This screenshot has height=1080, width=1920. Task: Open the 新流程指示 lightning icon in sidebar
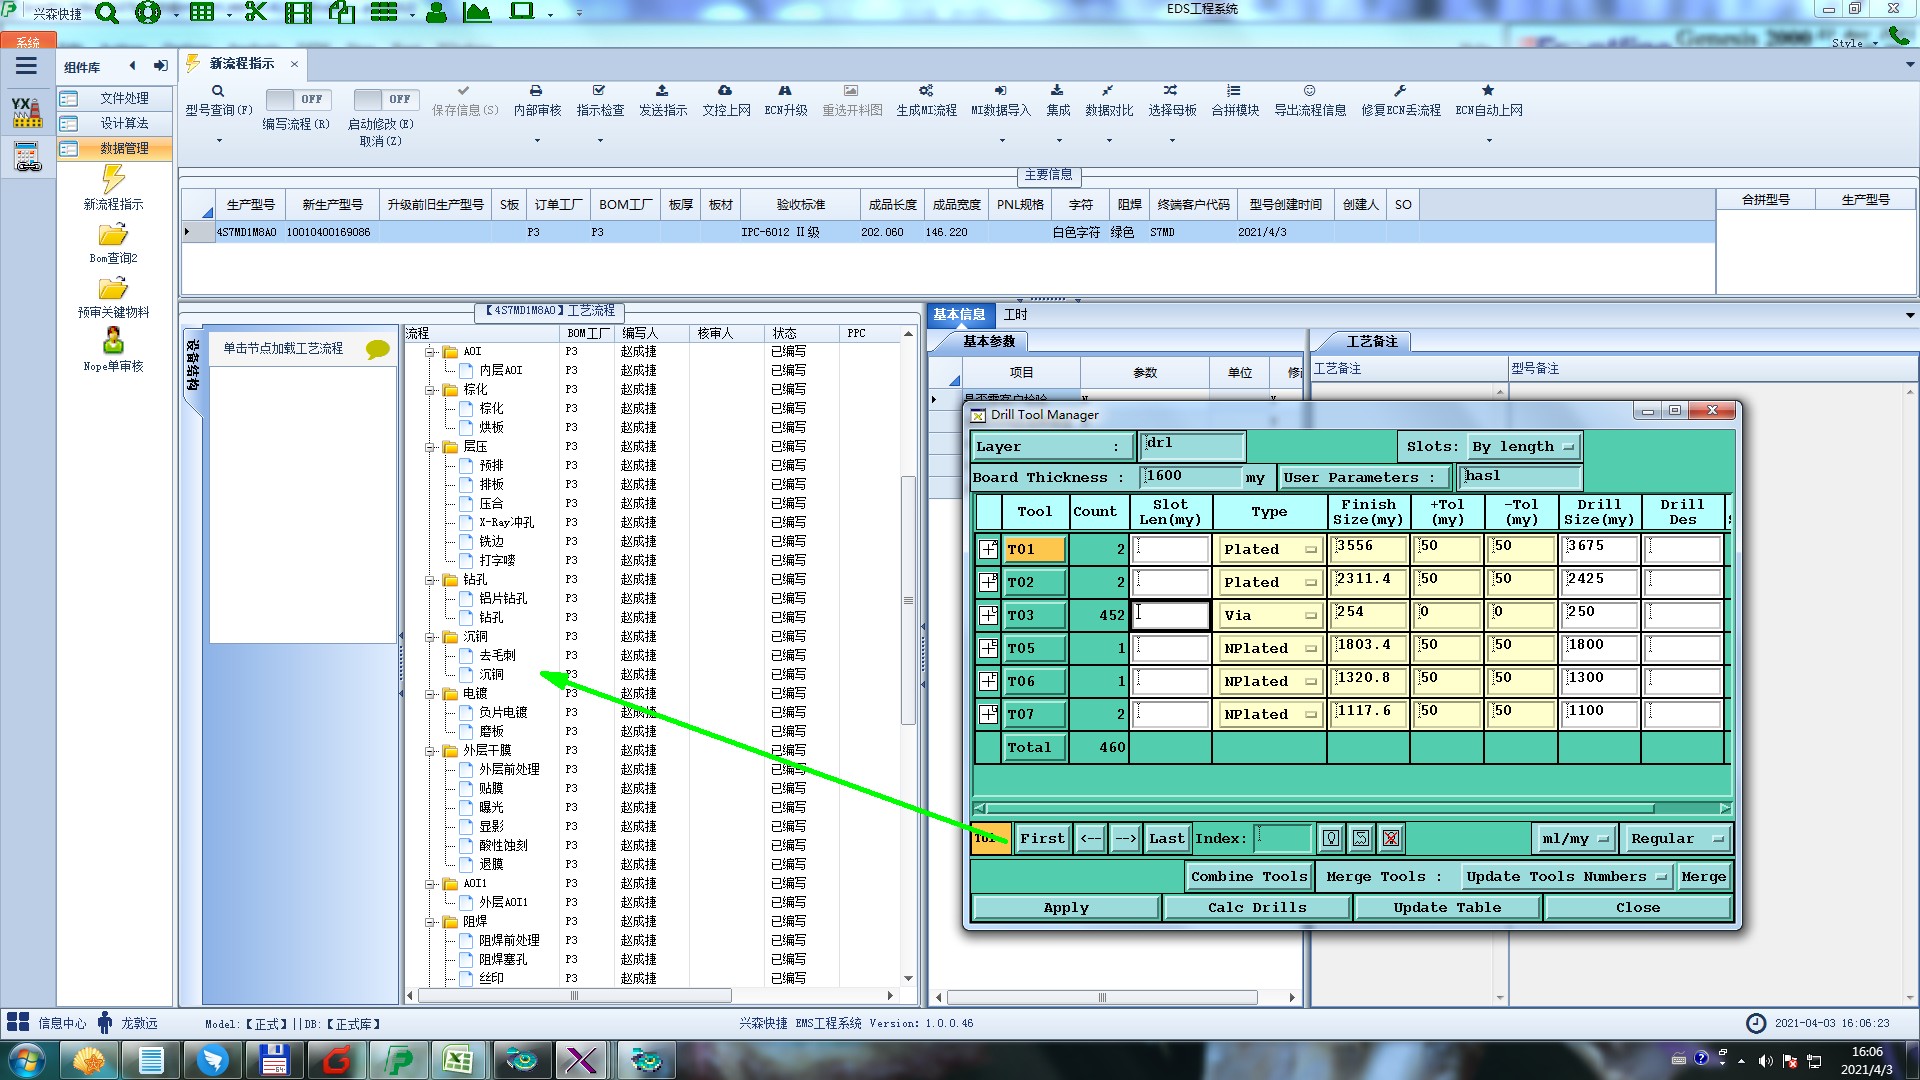coord(113,180)
